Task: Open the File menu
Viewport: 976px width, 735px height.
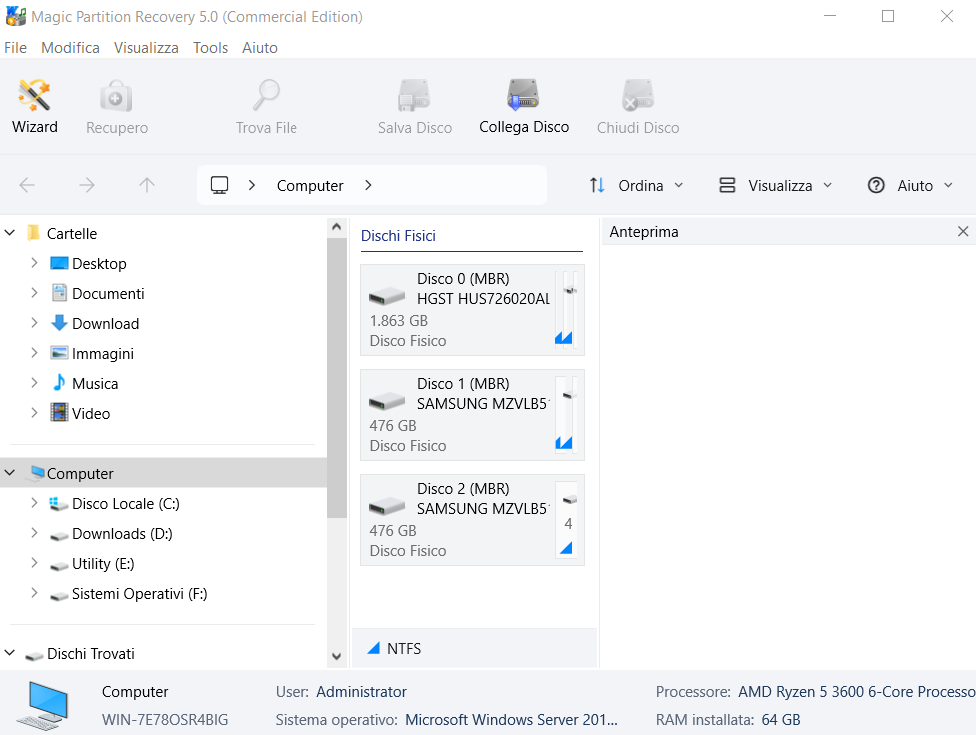Action: click(16, 48)
